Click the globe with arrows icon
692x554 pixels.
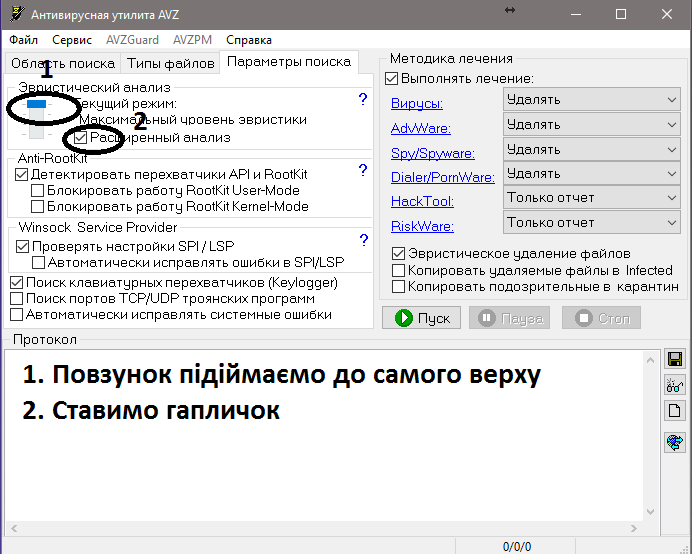[x=674, y=441]
